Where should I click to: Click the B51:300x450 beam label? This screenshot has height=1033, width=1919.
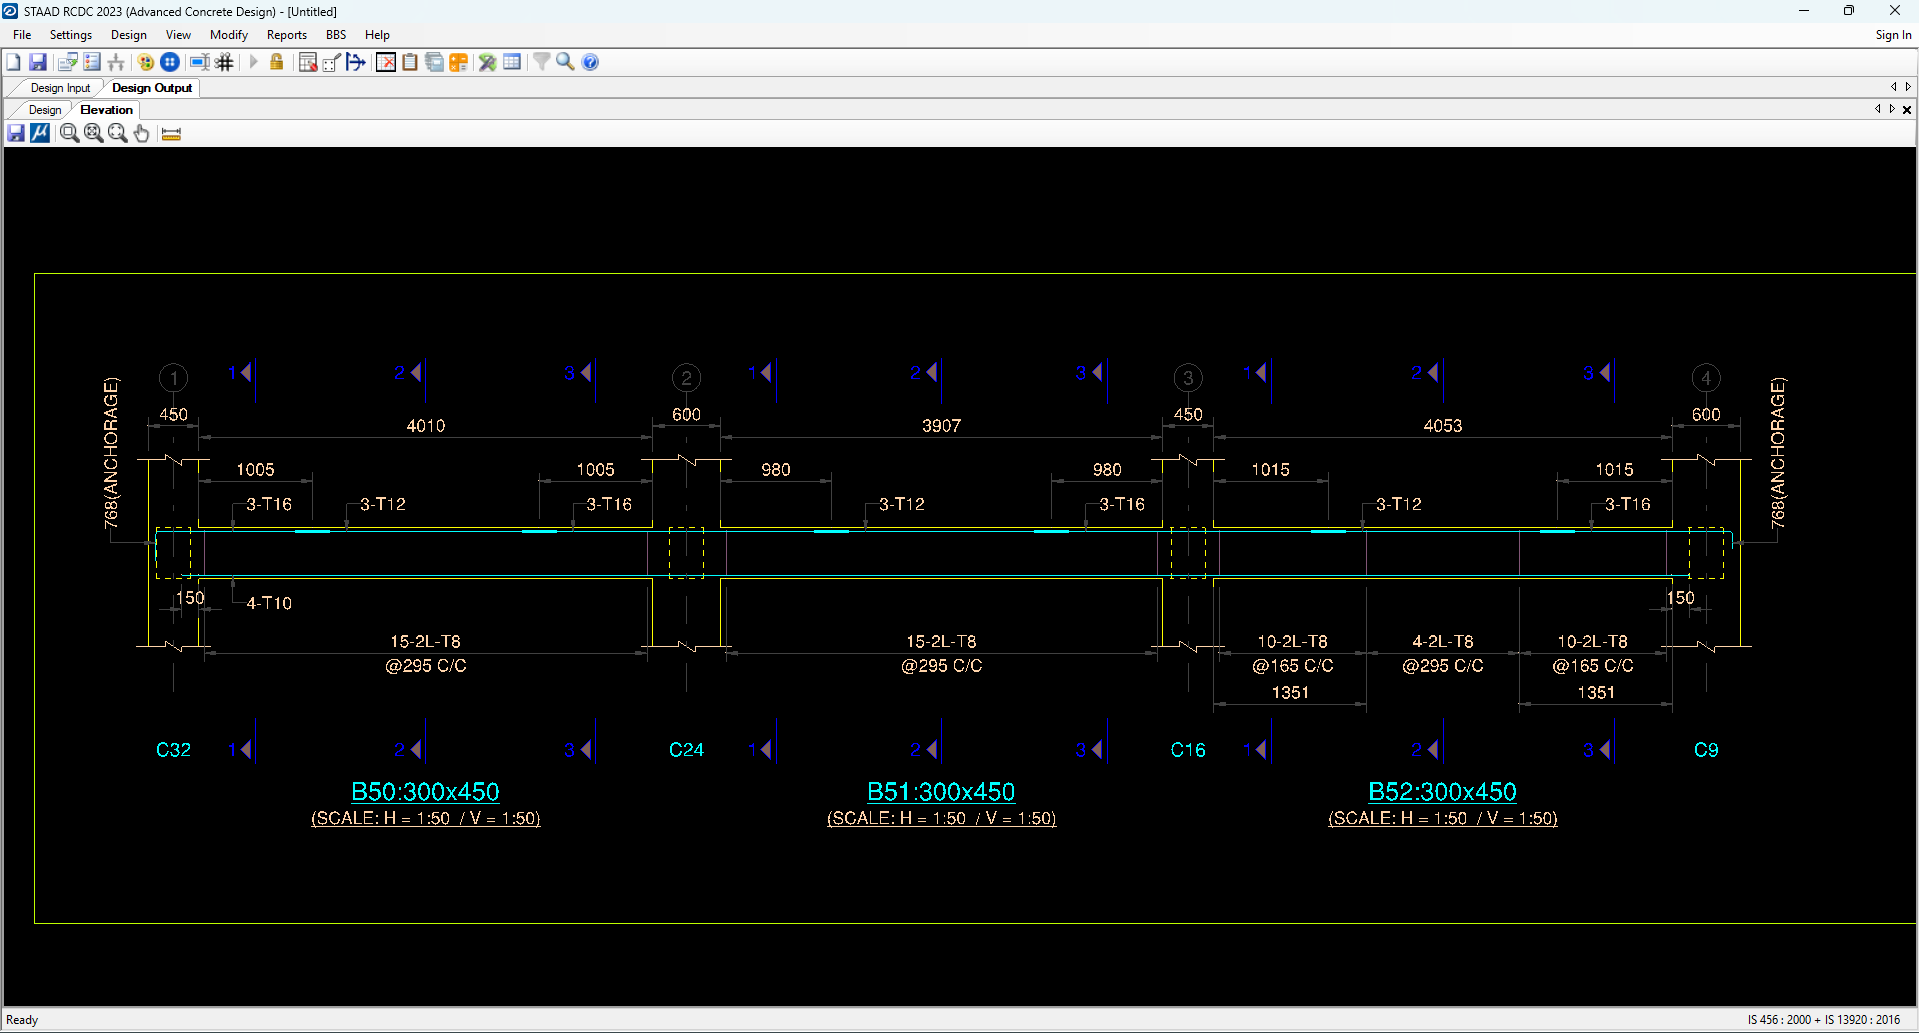(941, 792)
